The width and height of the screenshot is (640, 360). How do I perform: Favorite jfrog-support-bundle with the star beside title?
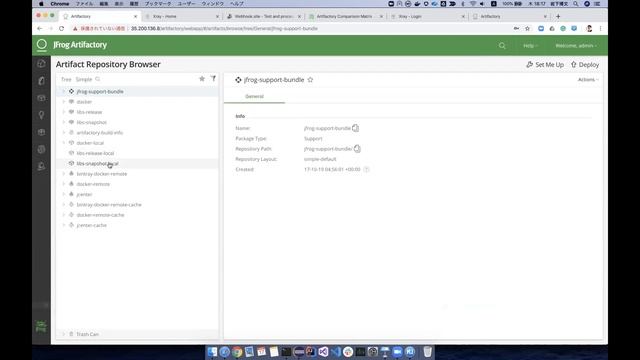click(310, 80)
